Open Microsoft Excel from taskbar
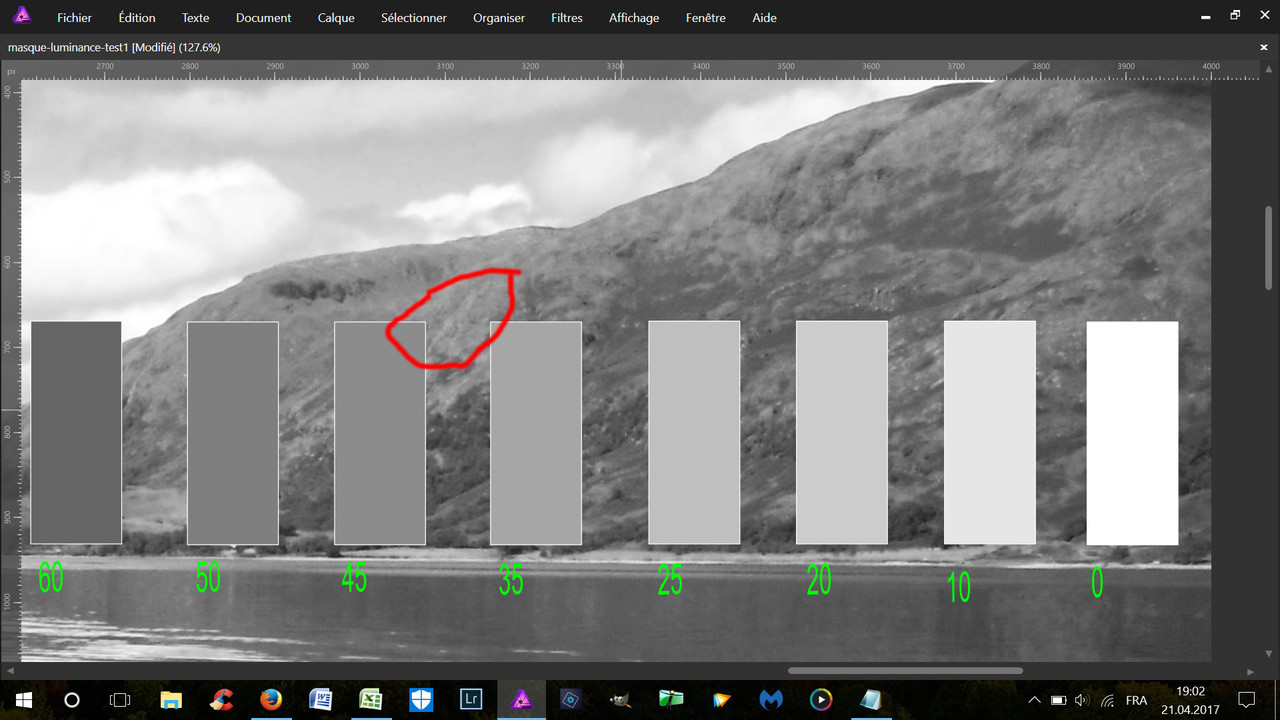1280x720 pixels. pyautogui.click(x=371, y=700)
